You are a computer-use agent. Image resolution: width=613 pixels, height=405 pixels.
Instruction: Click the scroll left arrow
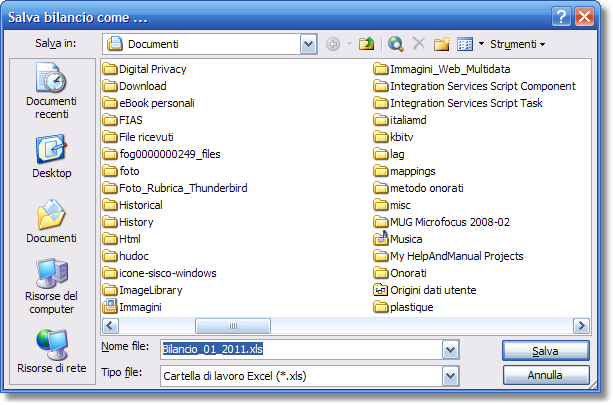click(x=110, y=326)
